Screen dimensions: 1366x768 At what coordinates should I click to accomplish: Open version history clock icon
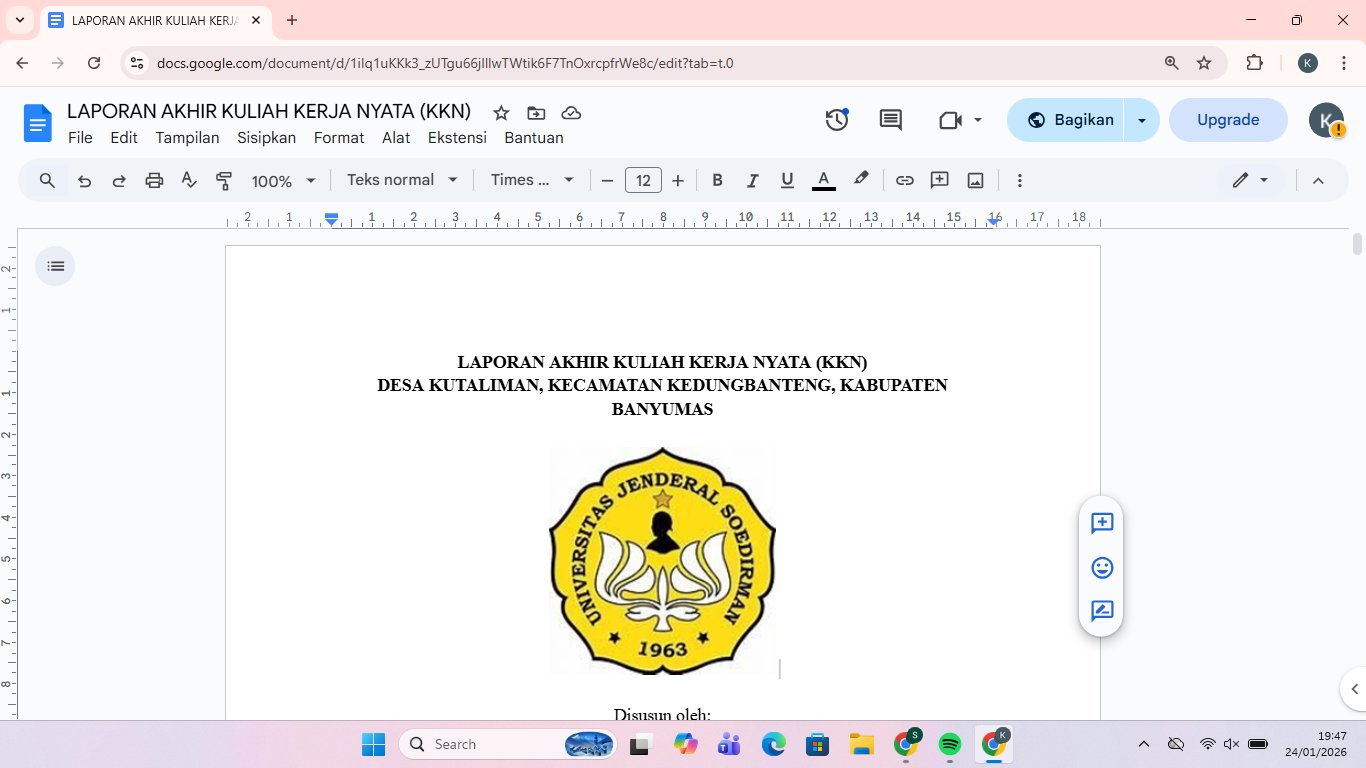tap(837, 120)
